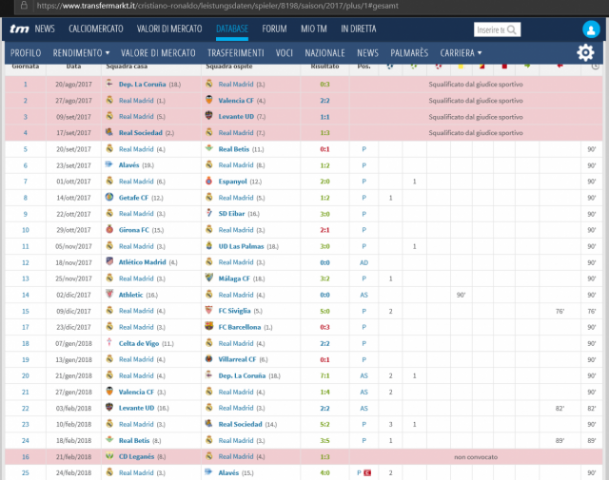The width and height of the screenshot is (609, 480).
Task: Click the Getafe CF crest in row 8
Action: [110, 197]
